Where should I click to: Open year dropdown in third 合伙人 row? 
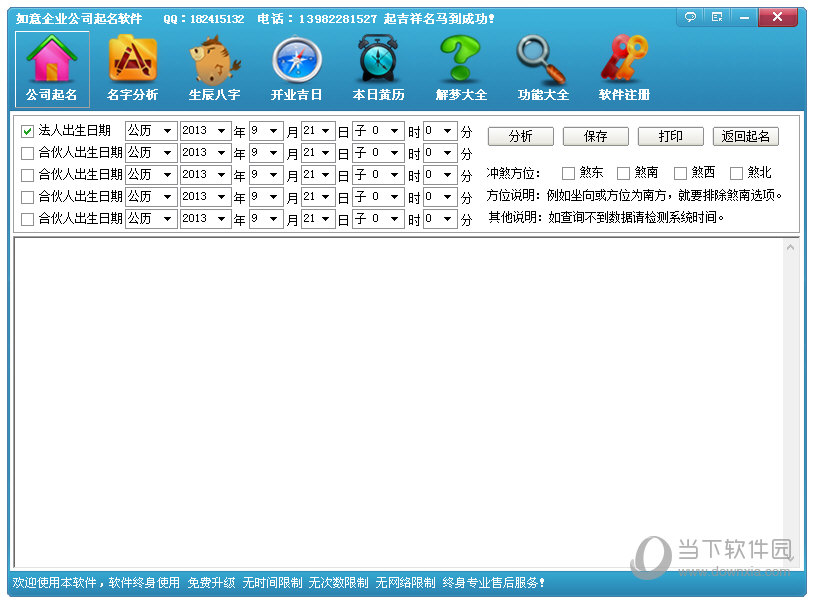point(205,197)
